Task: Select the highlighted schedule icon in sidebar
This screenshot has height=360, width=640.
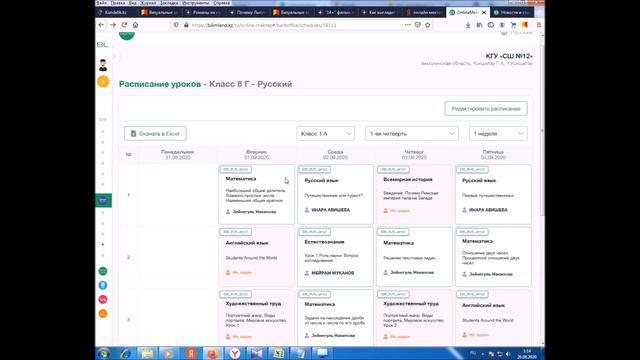Action: click(103, 200)
